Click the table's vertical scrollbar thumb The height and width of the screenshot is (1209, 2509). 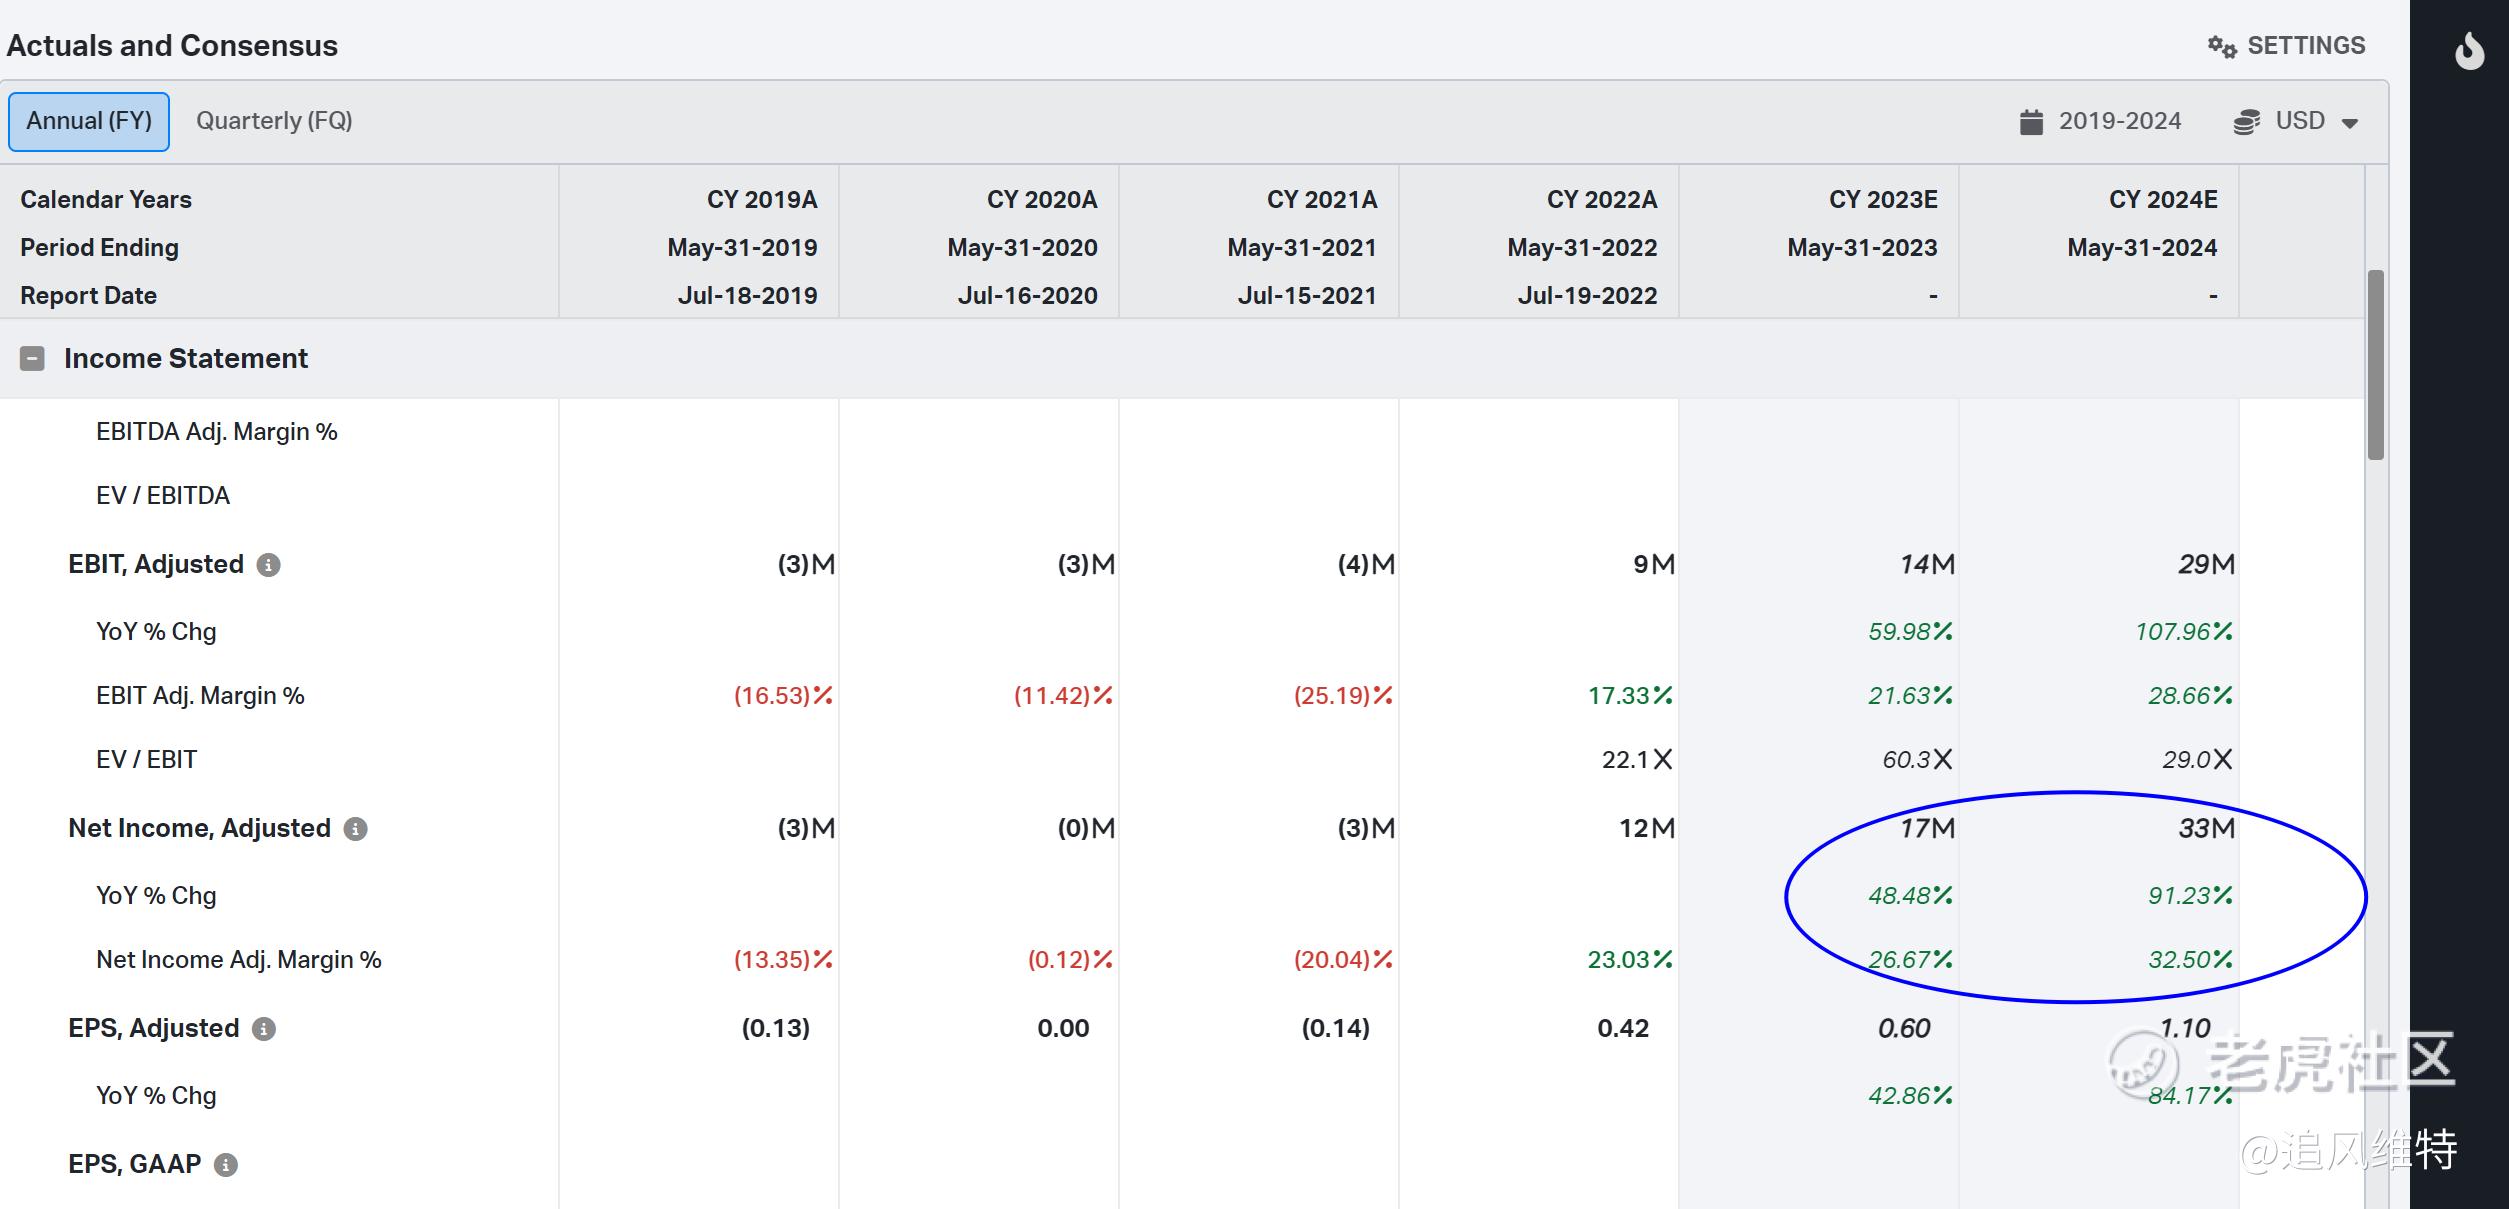click(x=2376, y=365)
